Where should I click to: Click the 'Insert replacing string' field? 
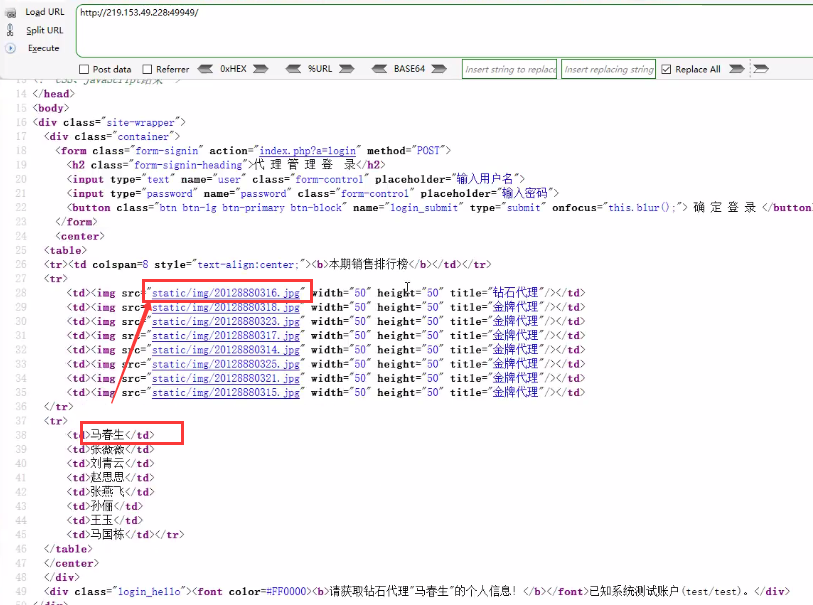click(608, 69)
